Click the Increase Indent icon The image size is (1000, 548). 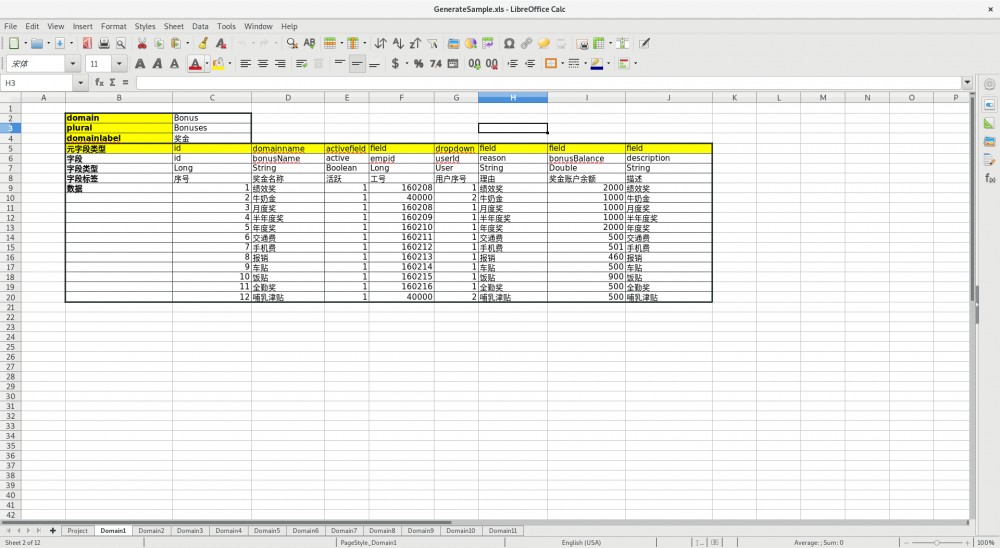click(513, 63)
